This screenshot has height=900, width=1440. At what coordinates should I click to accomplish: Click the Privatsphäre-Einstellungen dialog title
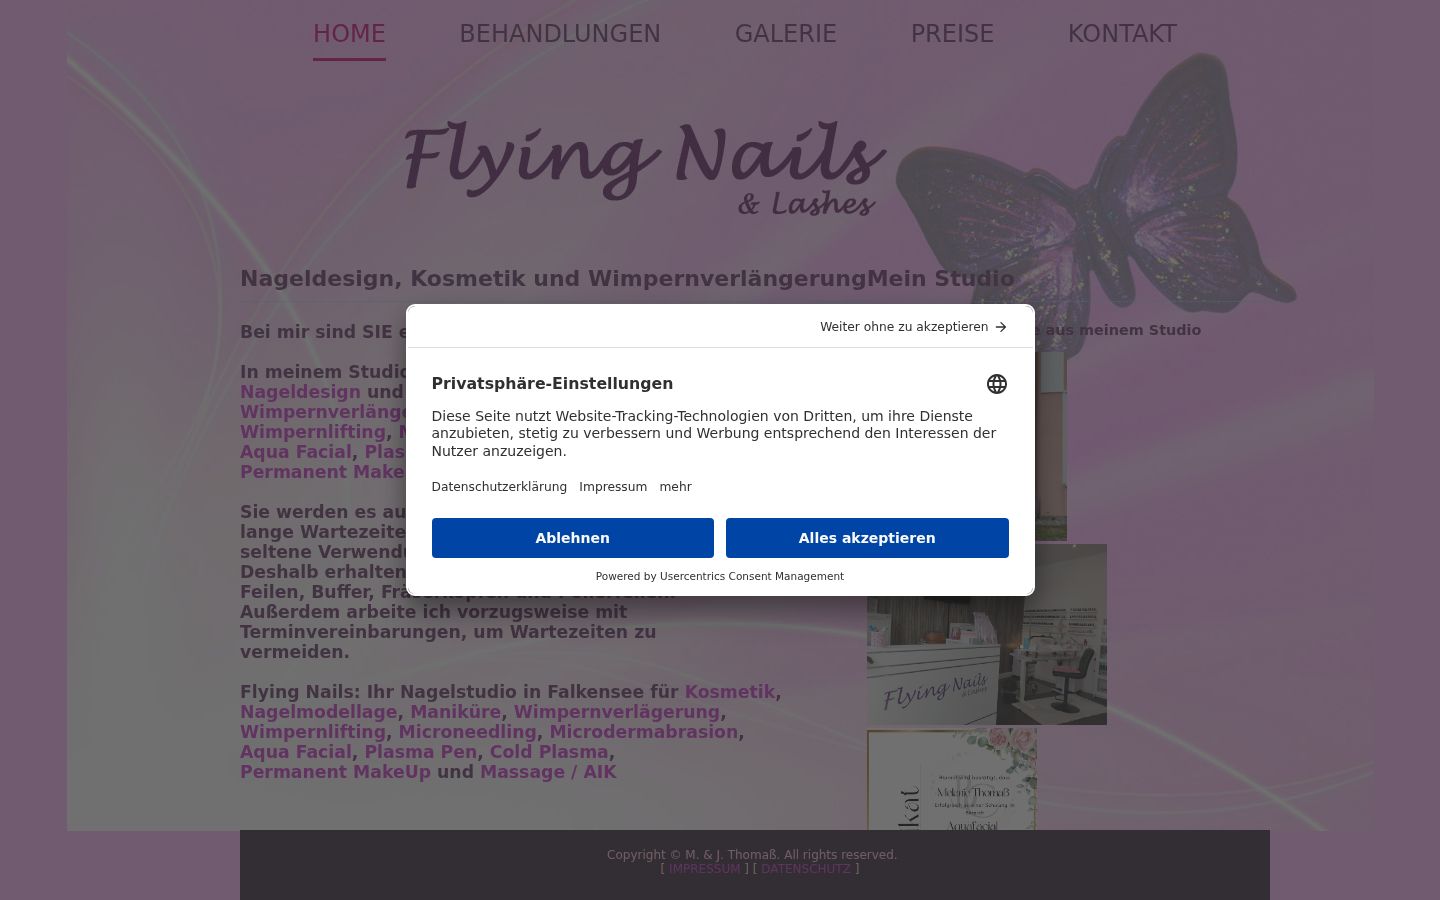point(552,384)
